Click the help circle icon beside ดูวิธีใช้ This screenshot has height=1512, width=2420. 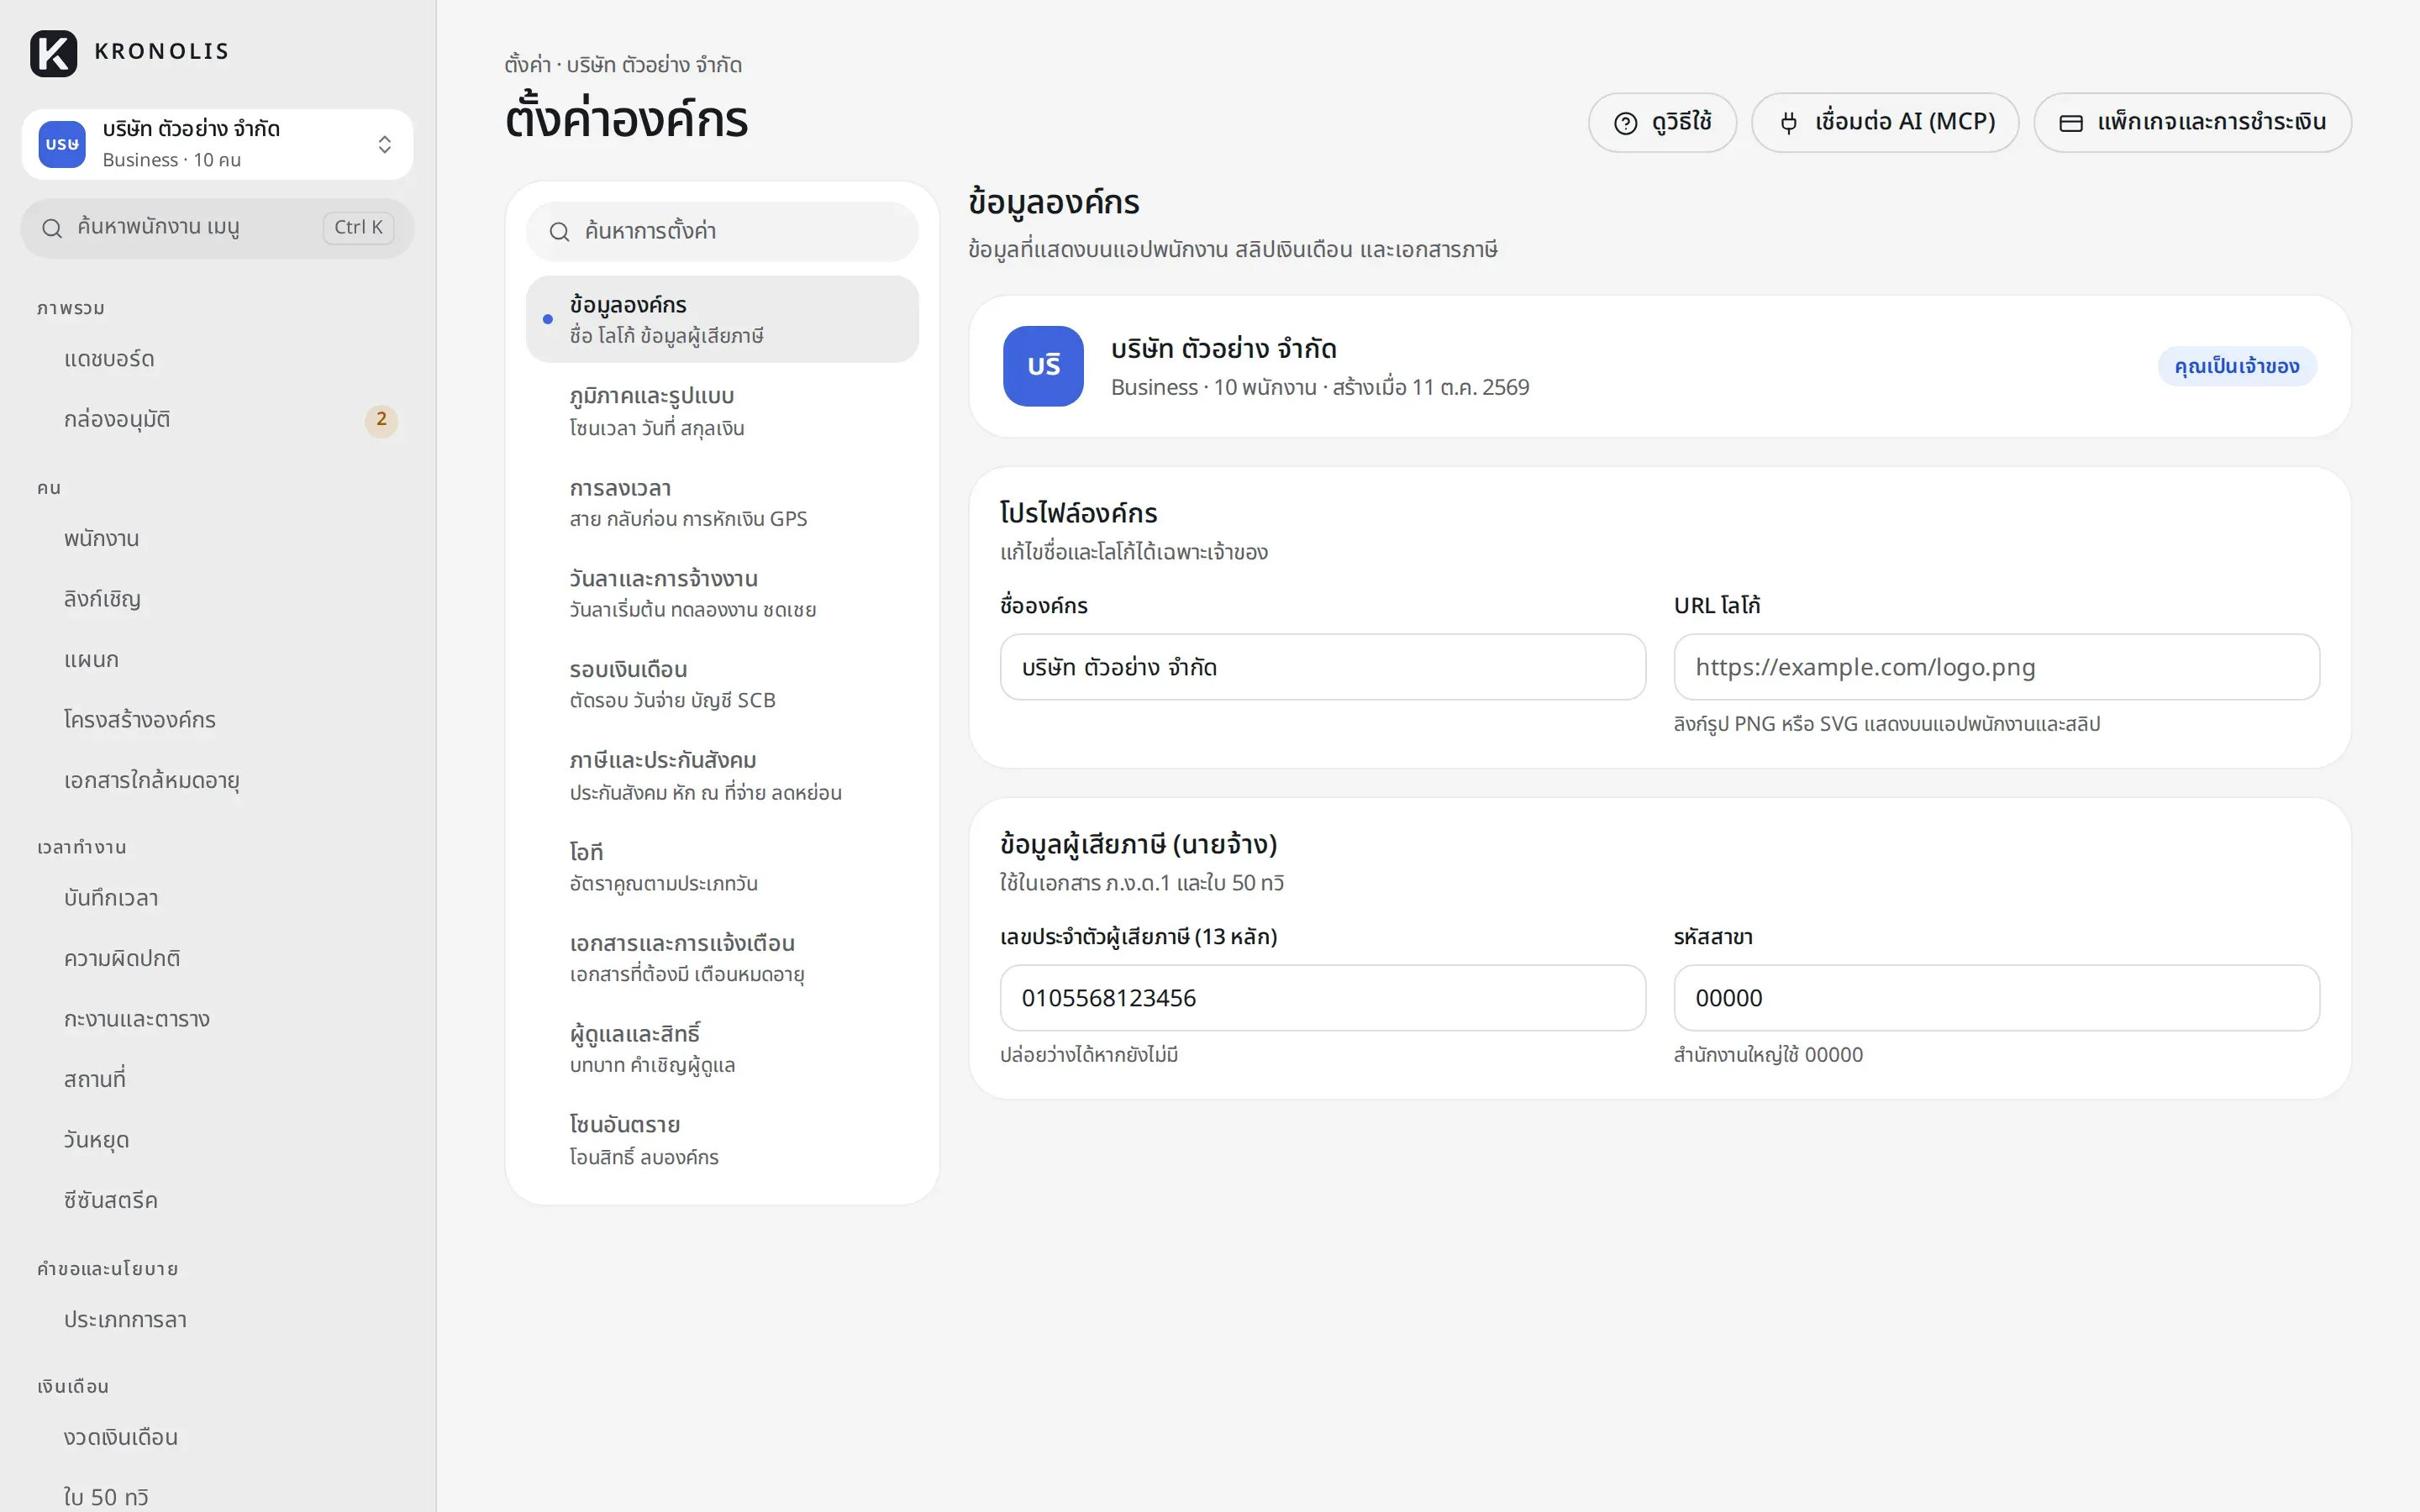1626,123
